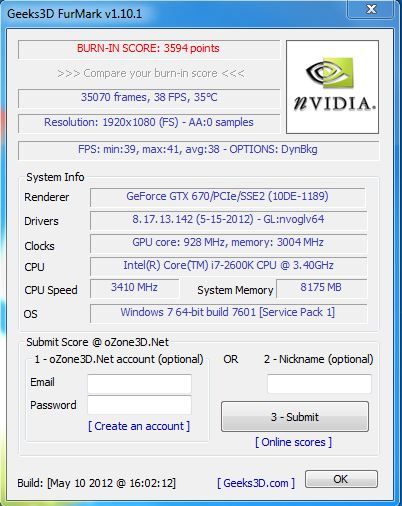Image resolution: width=402 pixels, height=506 pixels.
Task: Click the driver version 8.17.13.142 value
Action: pyautogui.click(x=228, y=219)
